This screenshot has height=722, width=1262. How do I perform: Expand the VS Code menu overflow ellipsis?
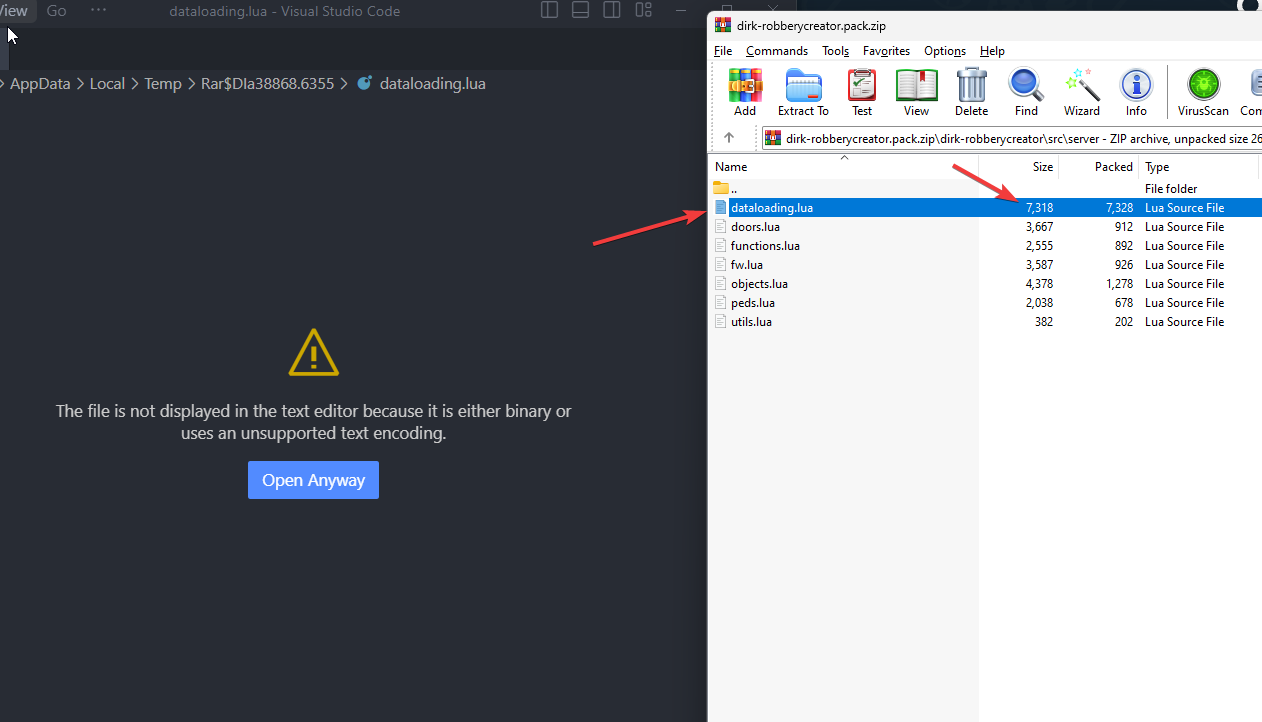pyautogui.click(x=98, y=11)
